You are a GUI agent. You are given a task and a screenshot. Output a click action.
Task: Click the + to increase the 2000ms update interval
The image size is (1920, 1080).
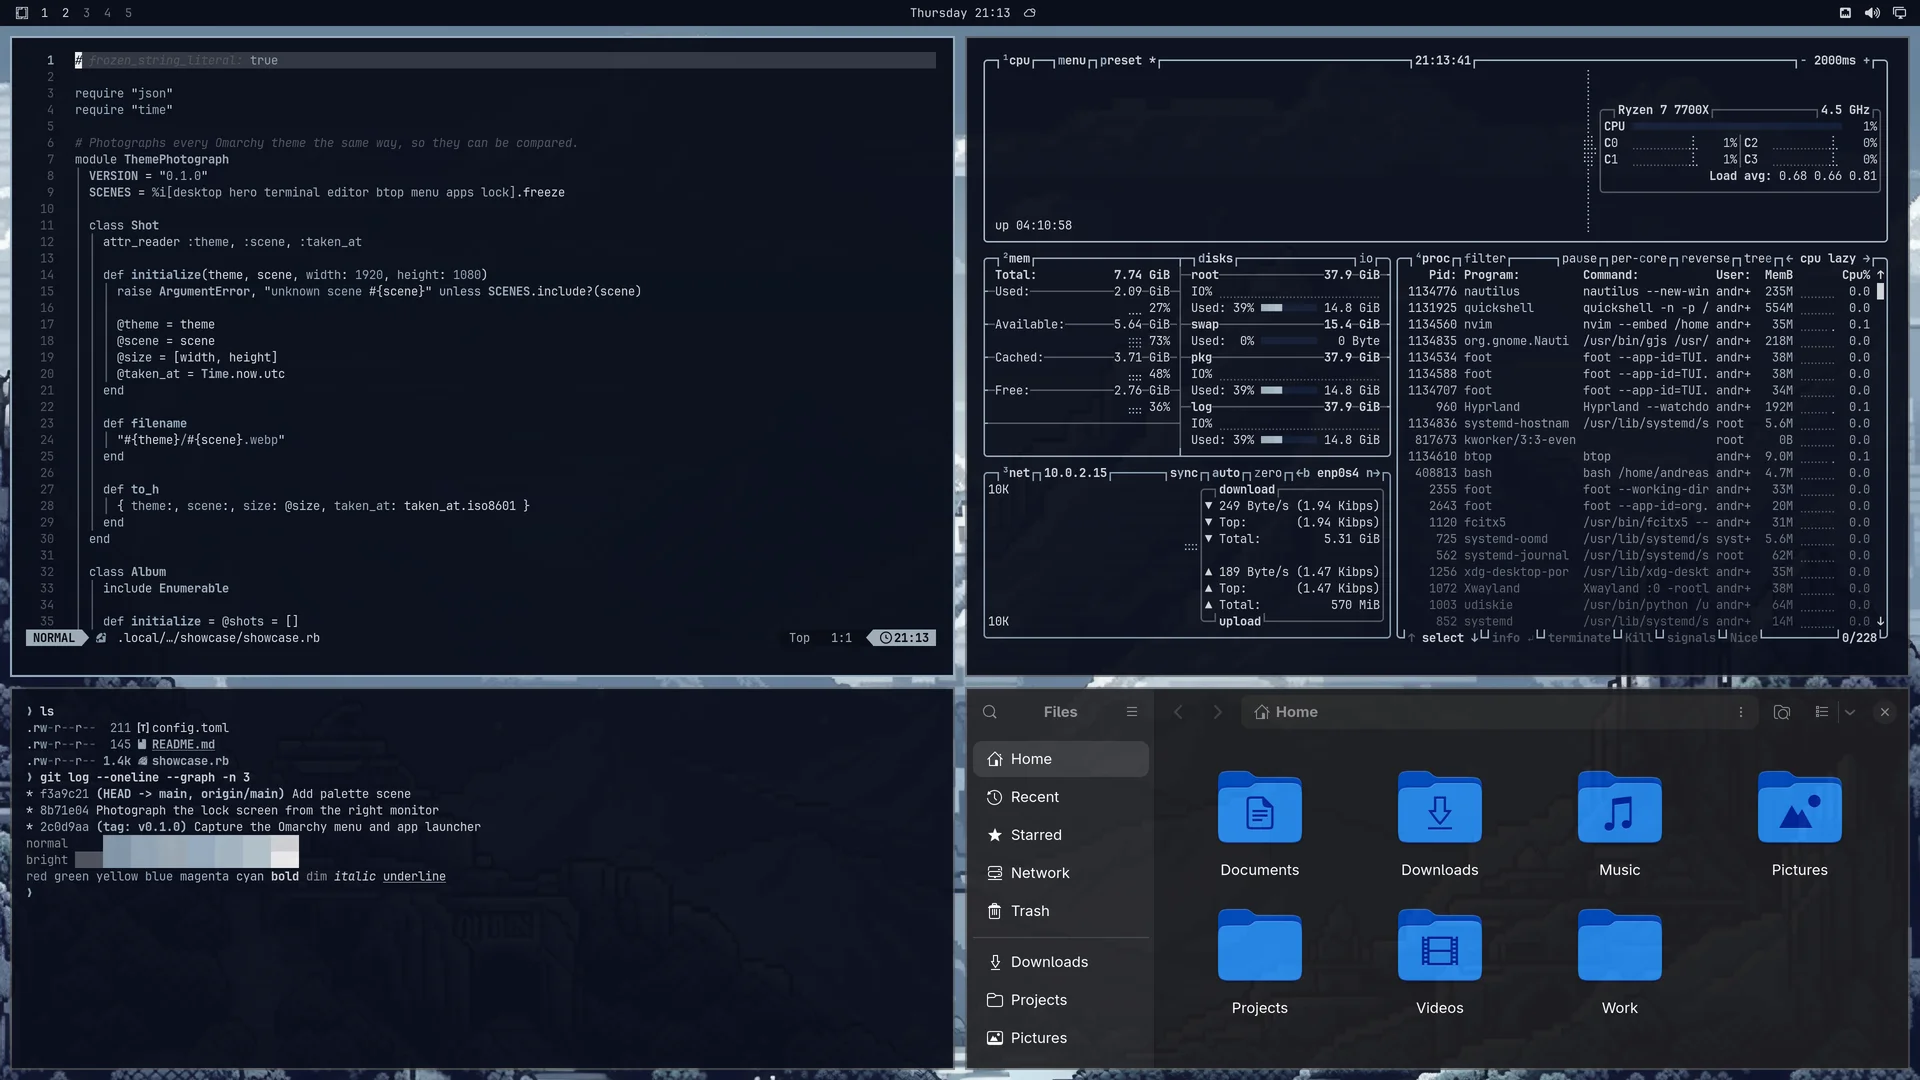(x=1866, y=61)
